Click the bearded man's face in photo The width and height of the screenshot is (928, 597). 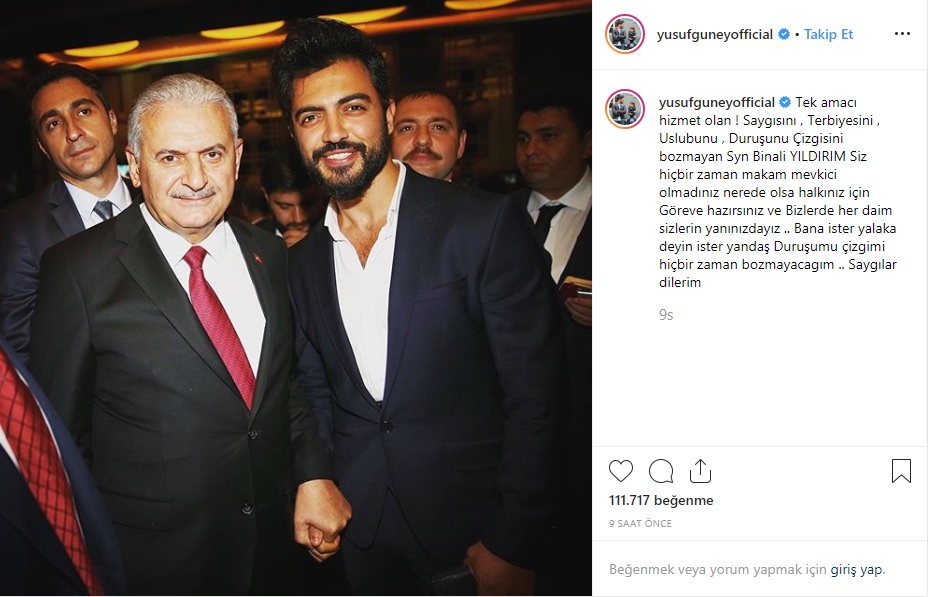coord(340,136)
